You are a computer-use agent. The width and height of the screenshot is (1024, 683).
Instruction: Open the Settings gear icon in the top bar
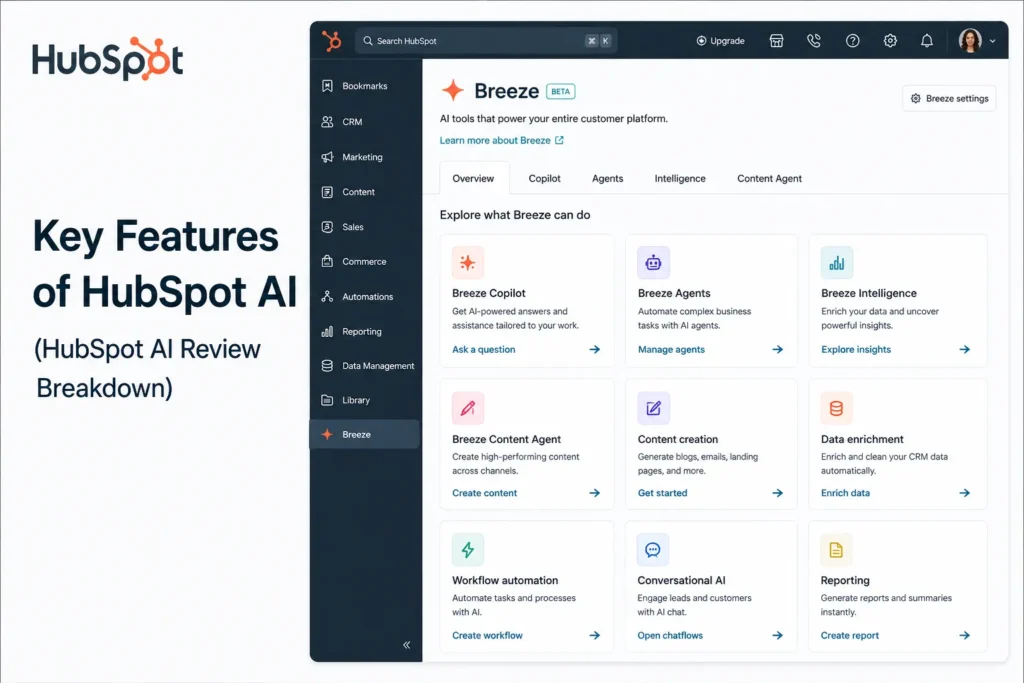[889, 40]
